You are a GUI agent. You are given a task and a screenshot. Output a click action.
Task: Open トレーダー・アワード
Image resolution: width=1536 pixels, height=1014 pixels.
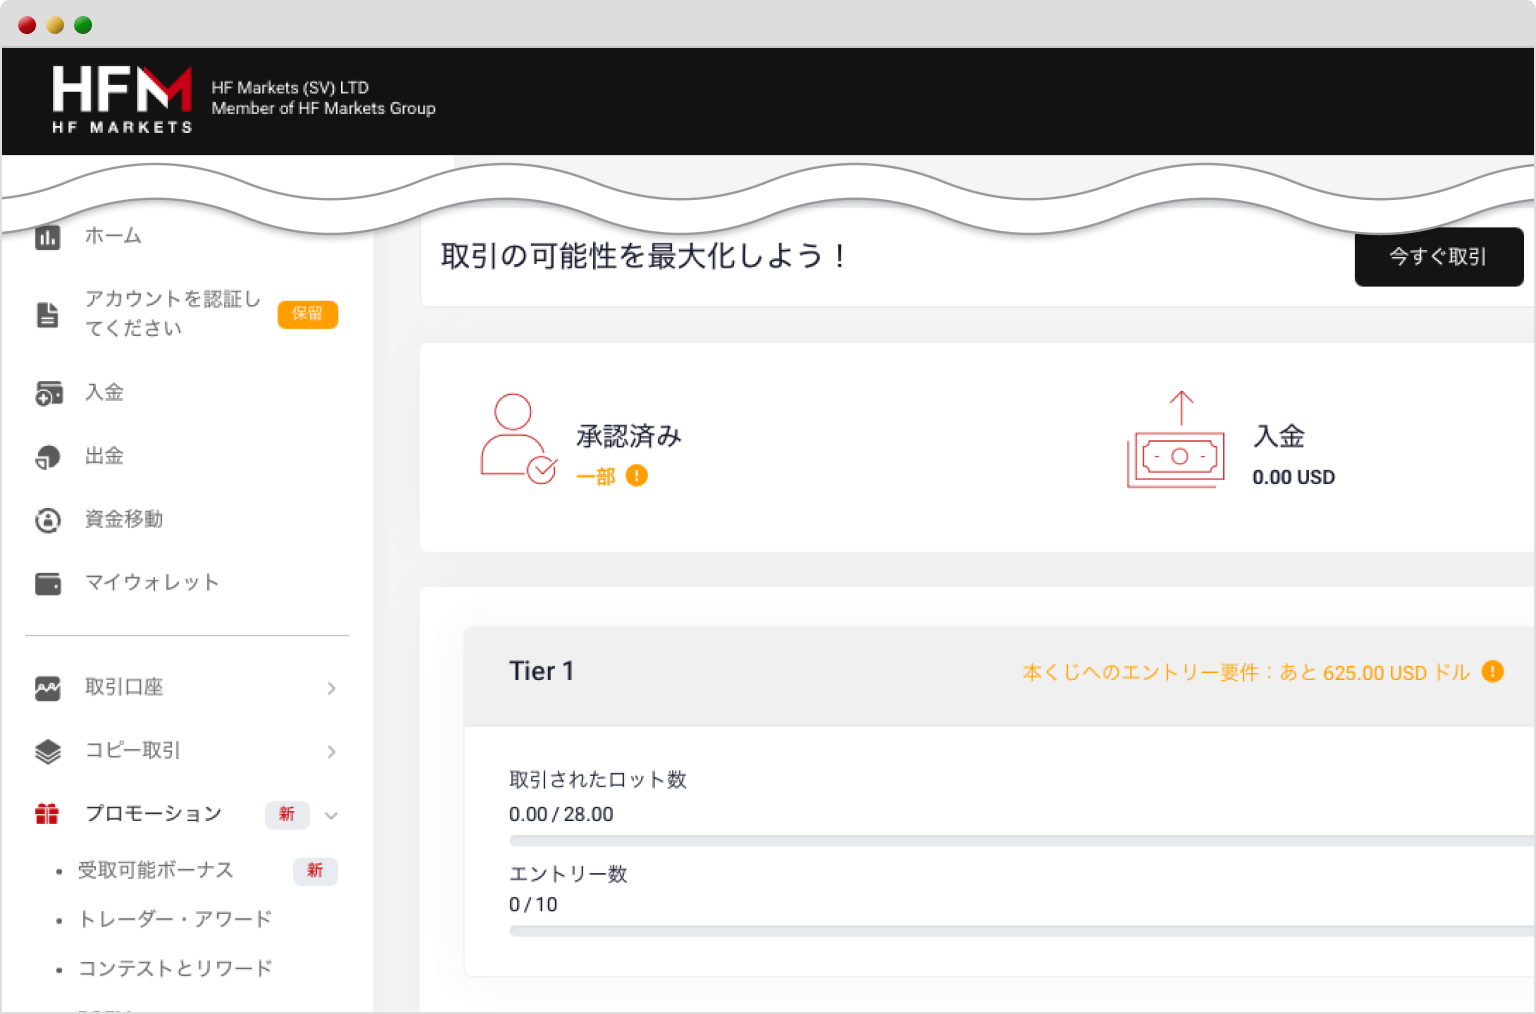pyautogui.click(x=176, y=918)
